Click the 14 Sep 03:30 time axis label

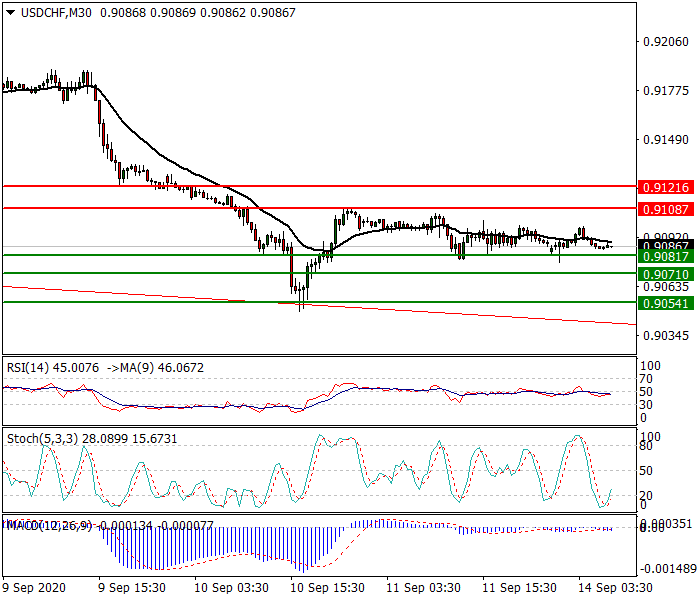[x=615, y=588]
